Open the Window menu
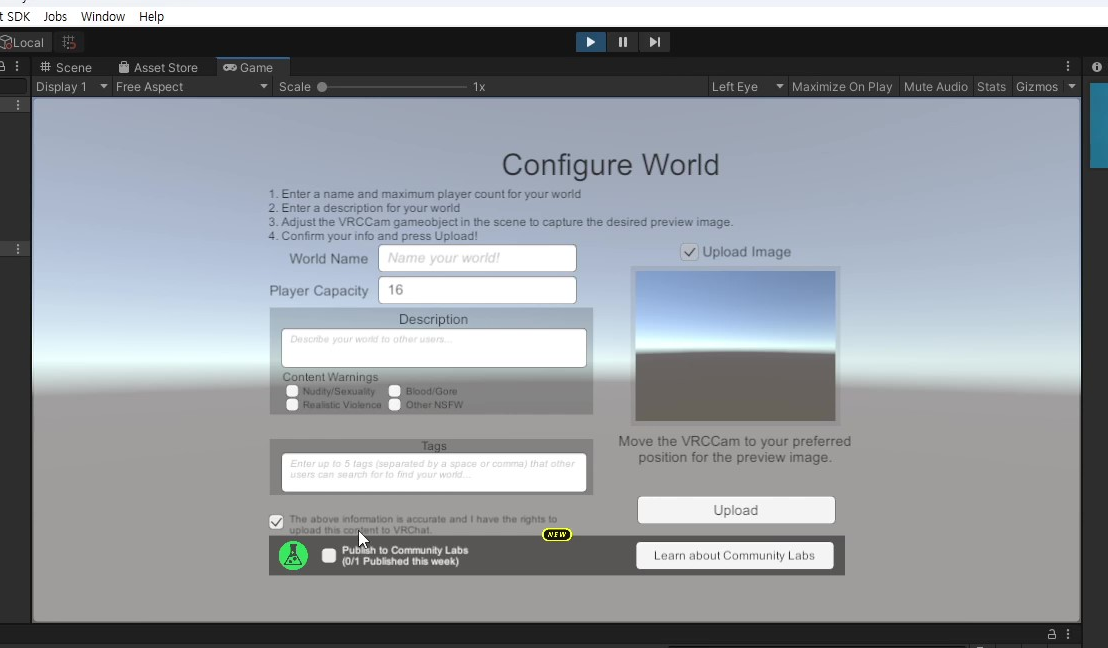Screen dimensions: 1108x648 [x=102, y=16]
